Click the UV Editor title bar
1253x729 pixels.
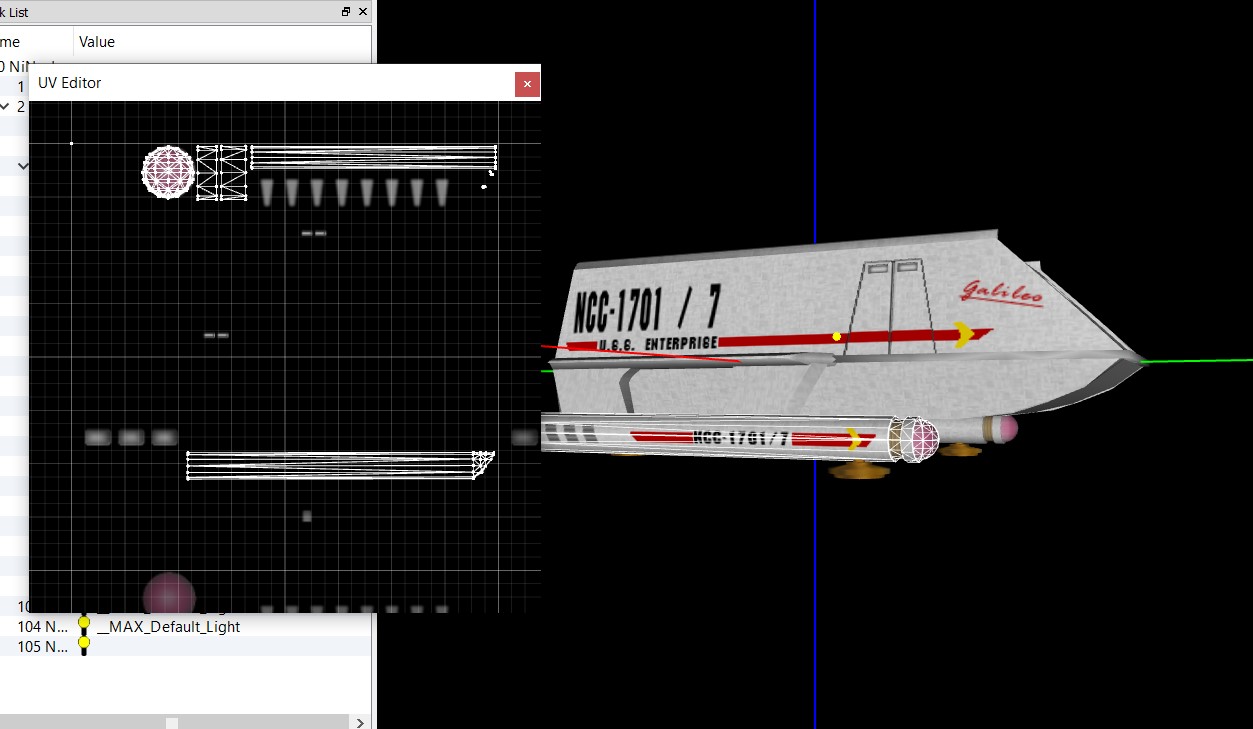click(272, 83)
